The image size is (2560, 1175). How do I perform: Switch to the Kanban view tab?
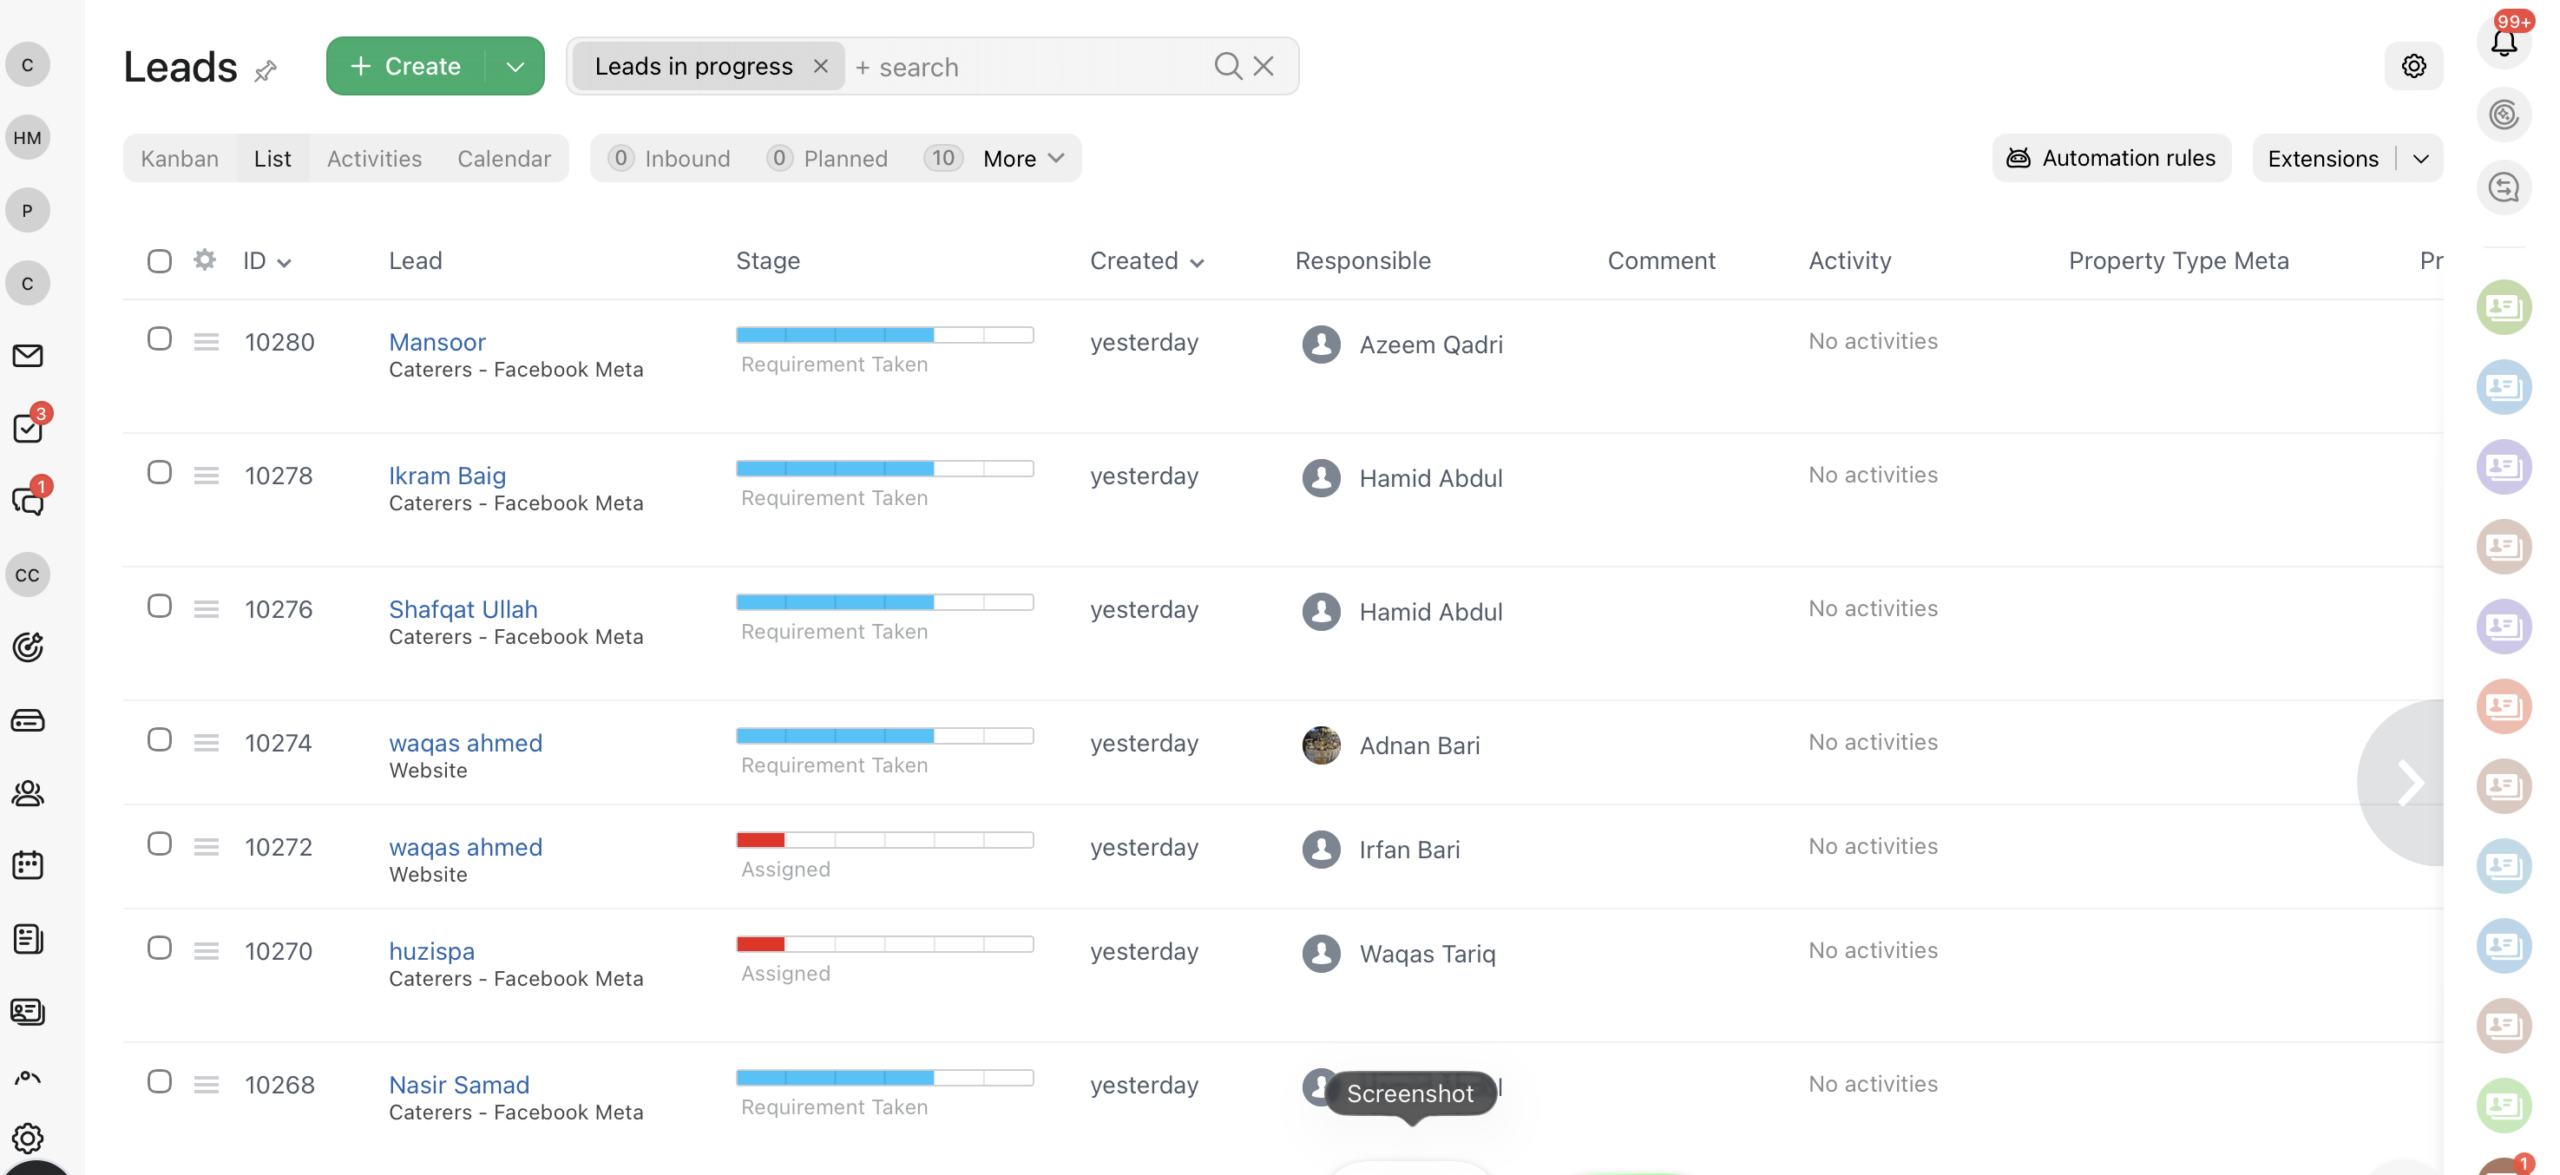point(180,158)
